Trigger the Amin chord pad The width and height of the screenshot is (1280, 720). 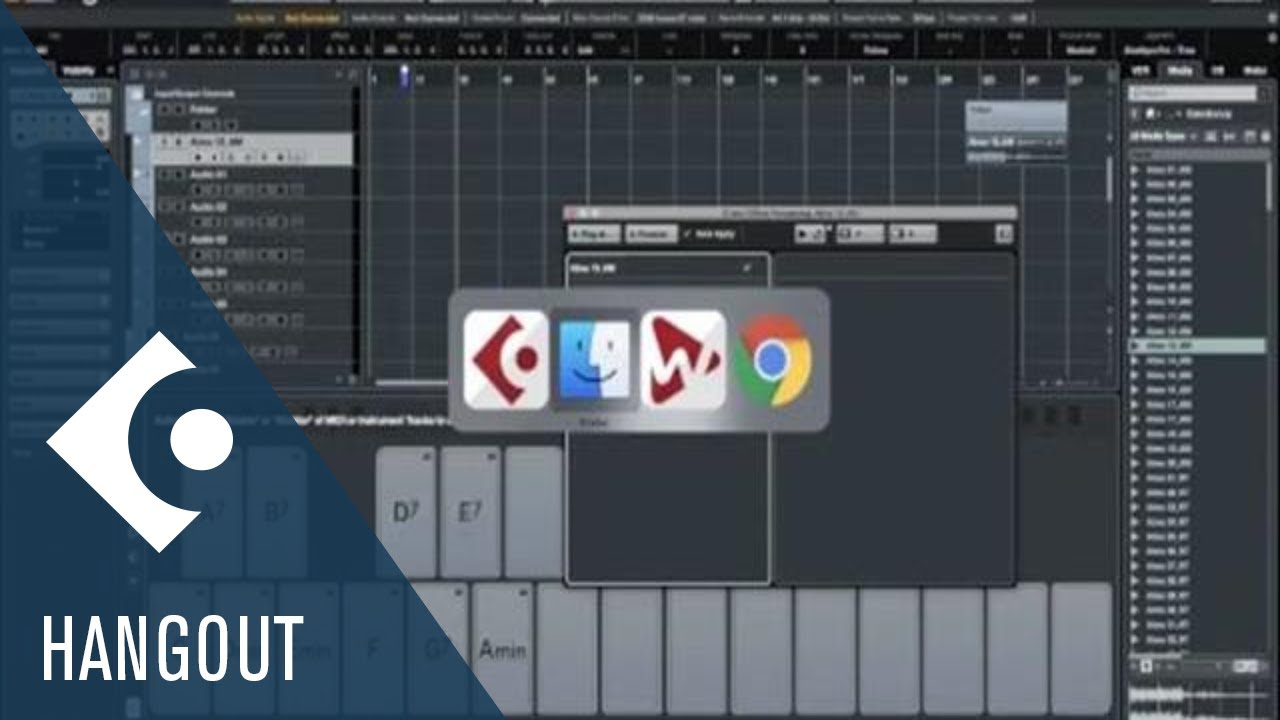pos(502,648)
